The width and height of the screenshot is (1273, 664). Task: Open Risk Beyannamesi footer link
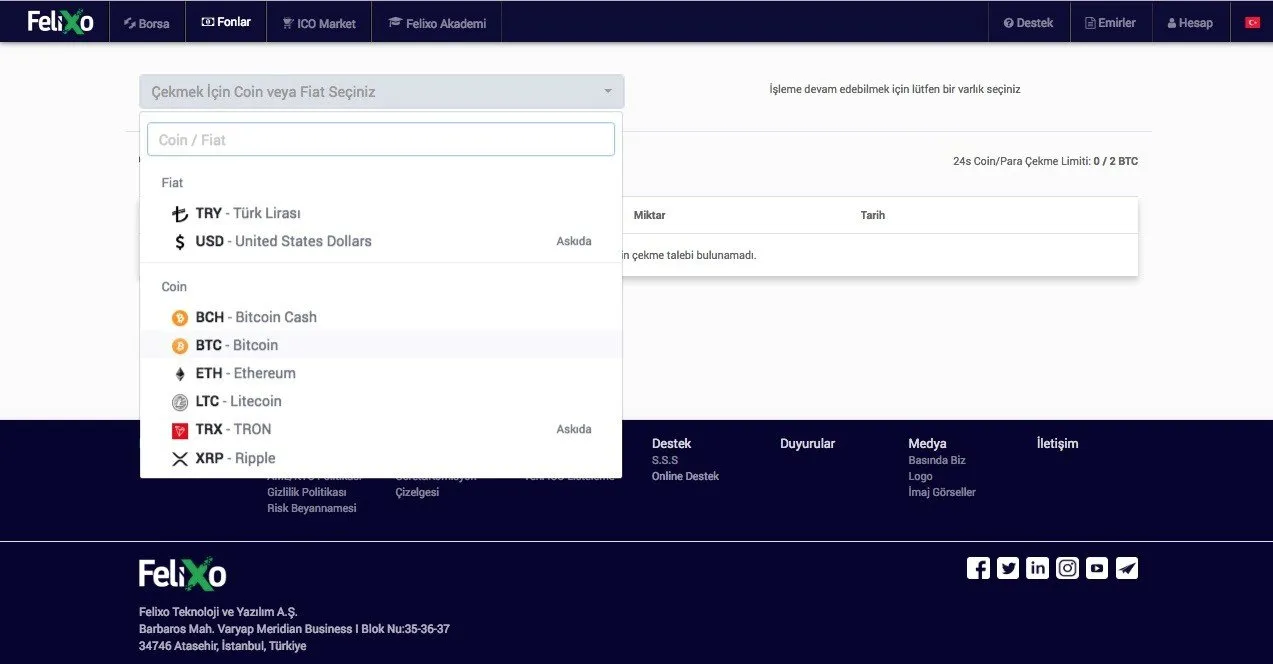[x=312, y=508]
